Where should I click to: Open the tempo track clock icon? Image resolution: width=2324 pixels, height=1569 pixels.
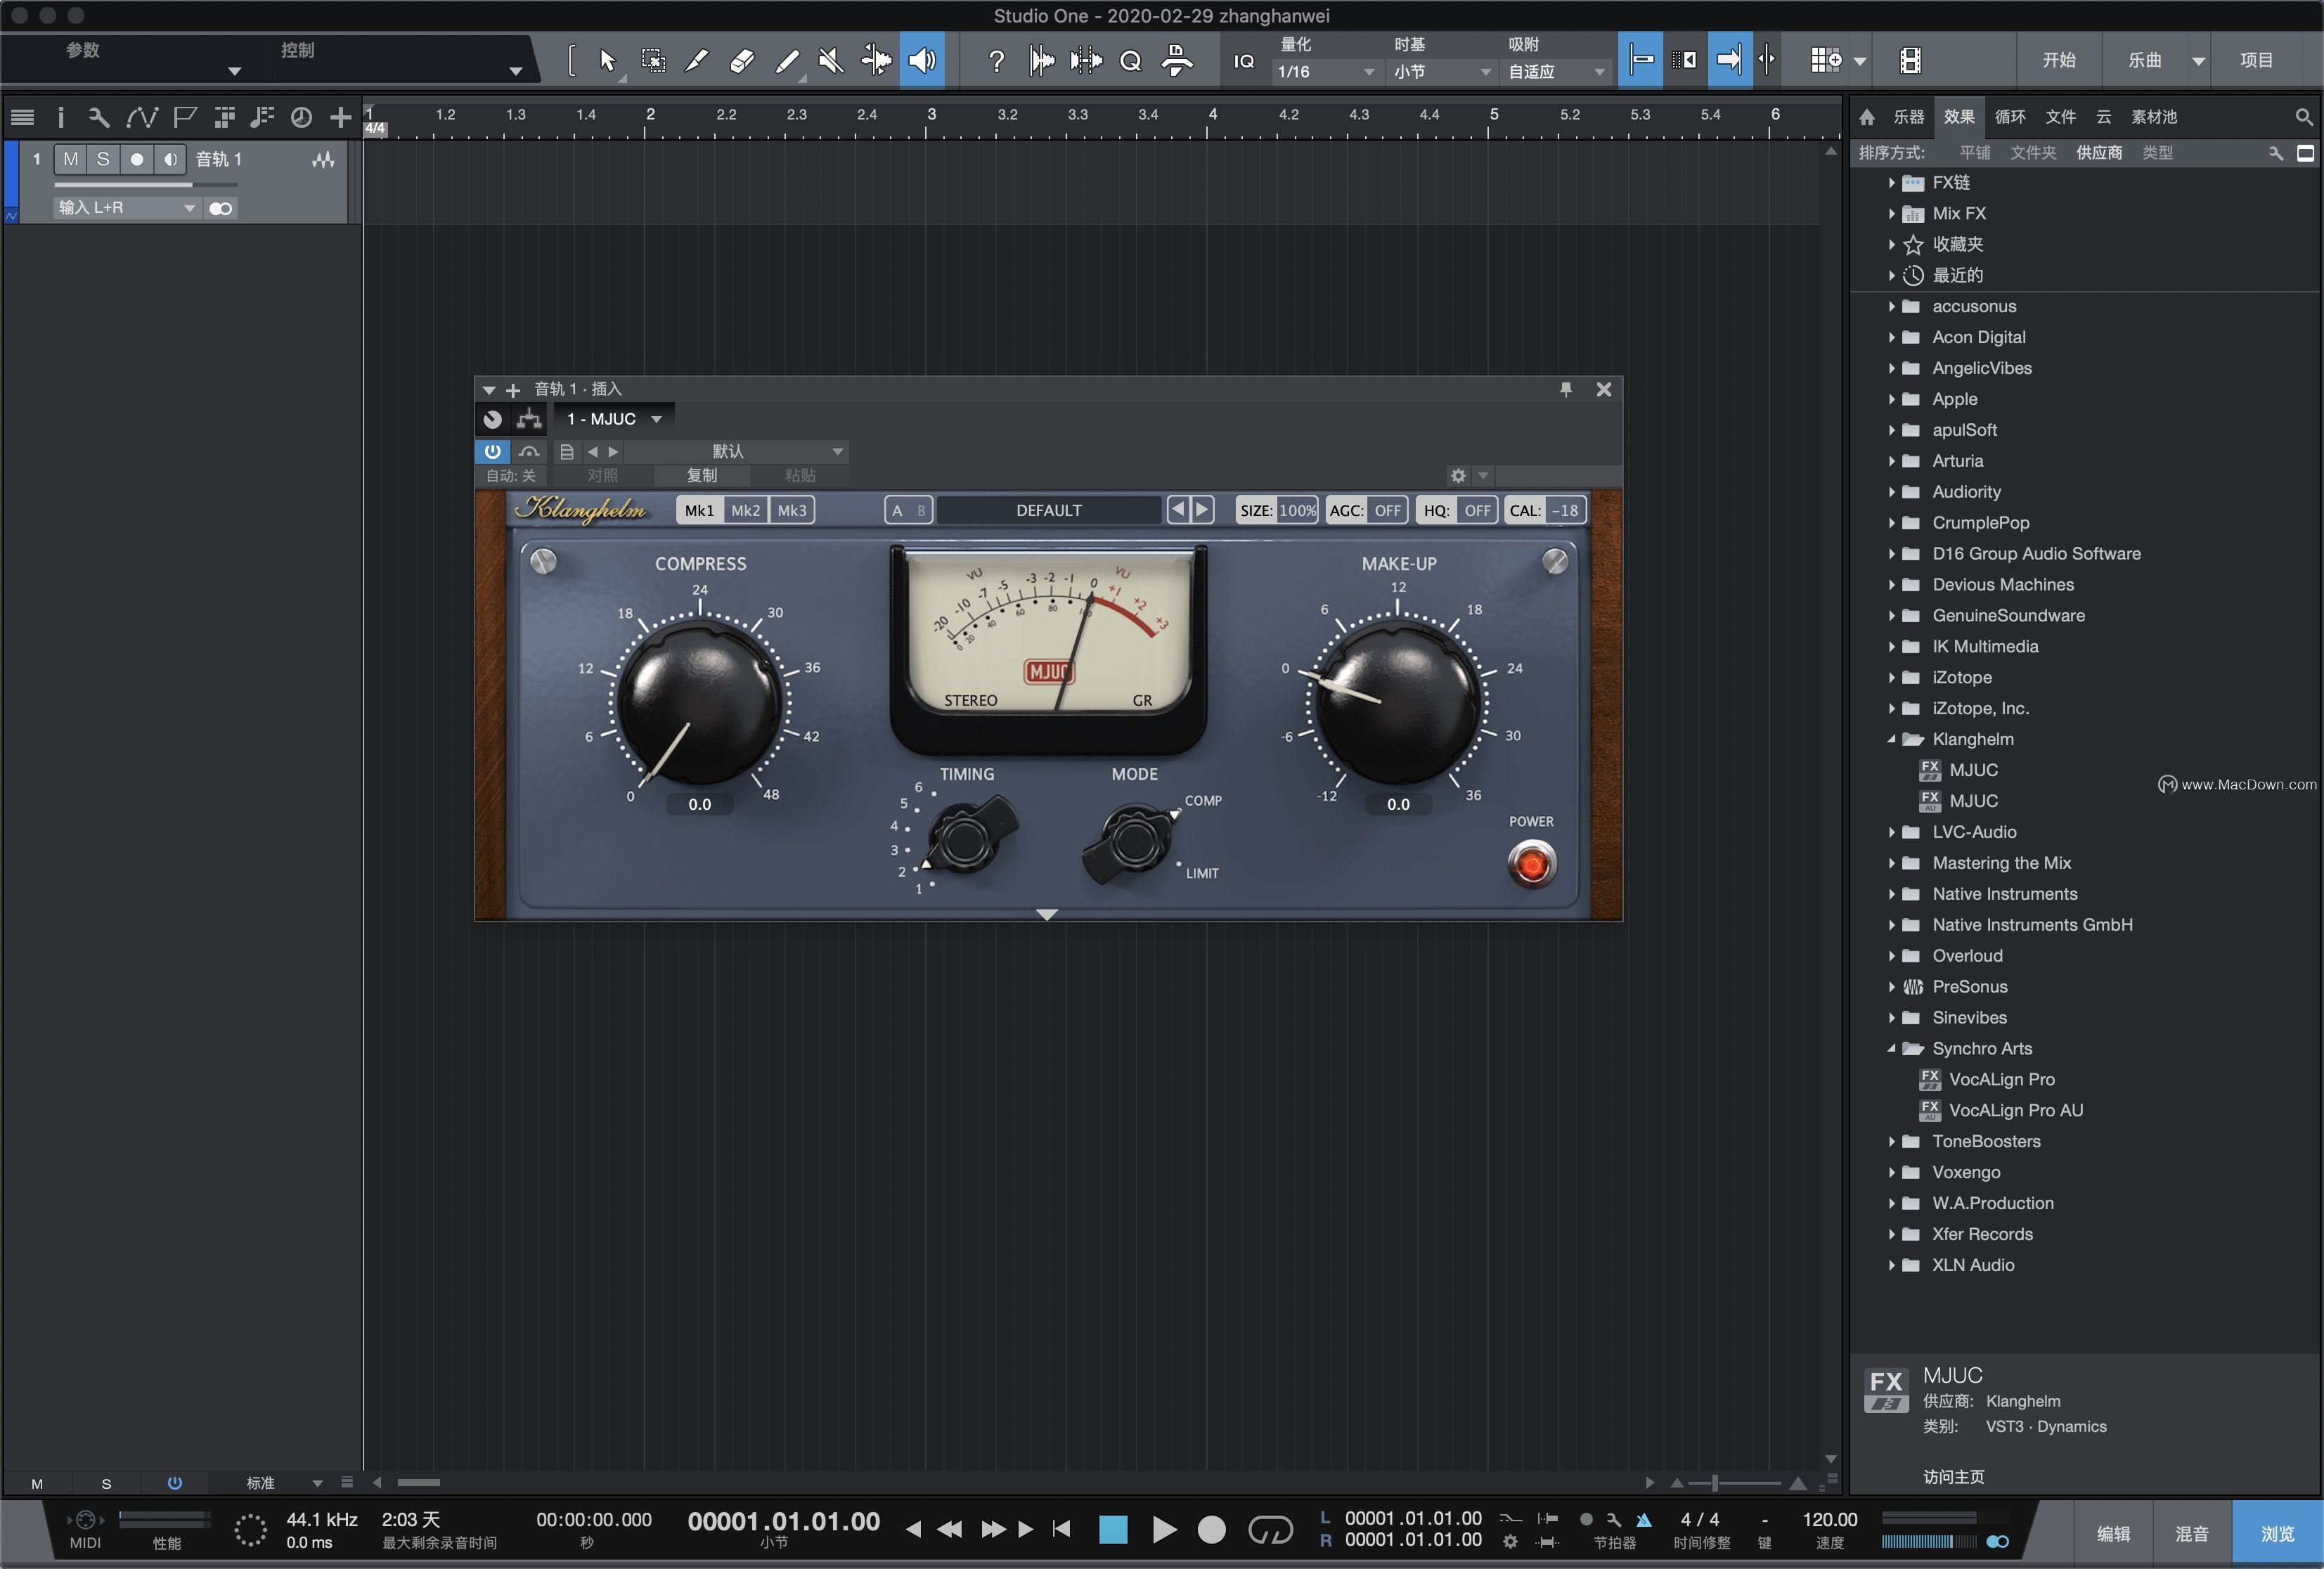301,118
